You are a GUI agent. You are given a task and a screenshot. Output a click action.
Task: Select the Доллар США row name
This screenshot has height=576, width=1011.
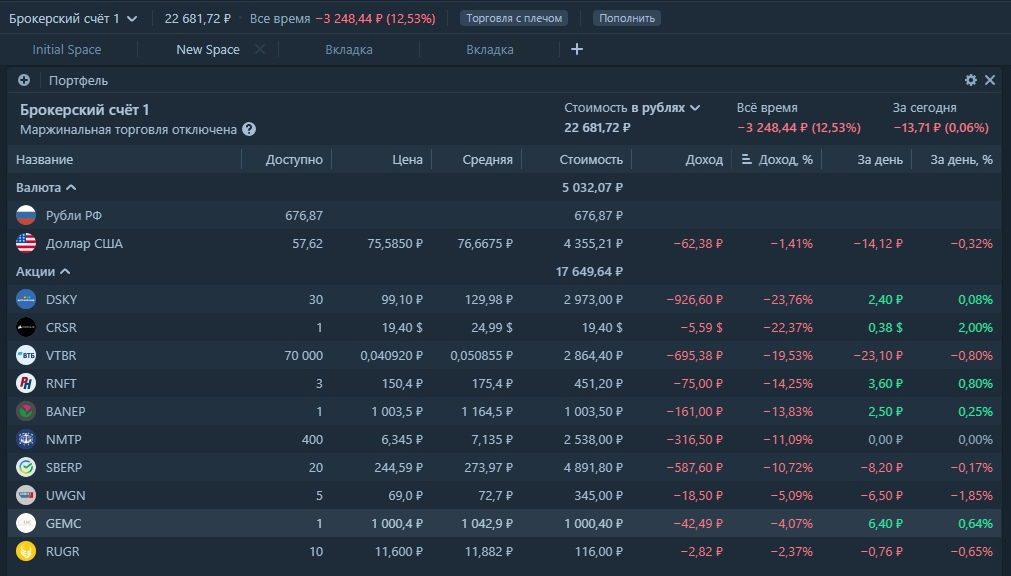tap(84, 243)
